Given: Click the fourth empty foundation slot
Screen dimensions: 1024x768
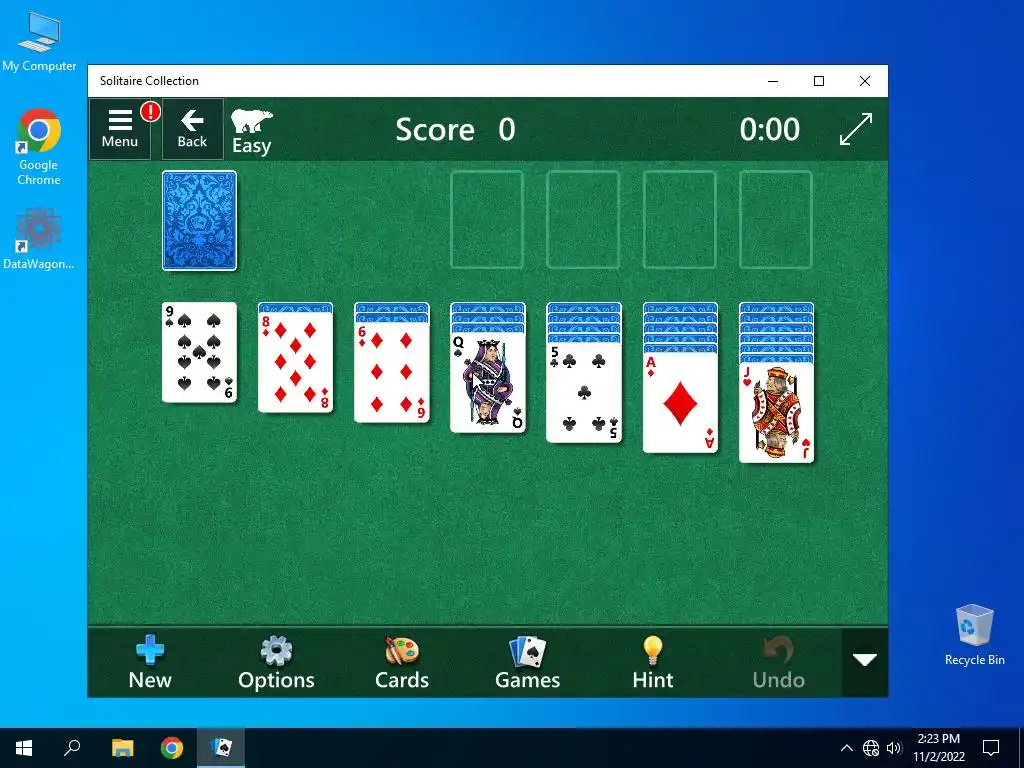Looking at the screenshot, I should (x=776, y=220).
